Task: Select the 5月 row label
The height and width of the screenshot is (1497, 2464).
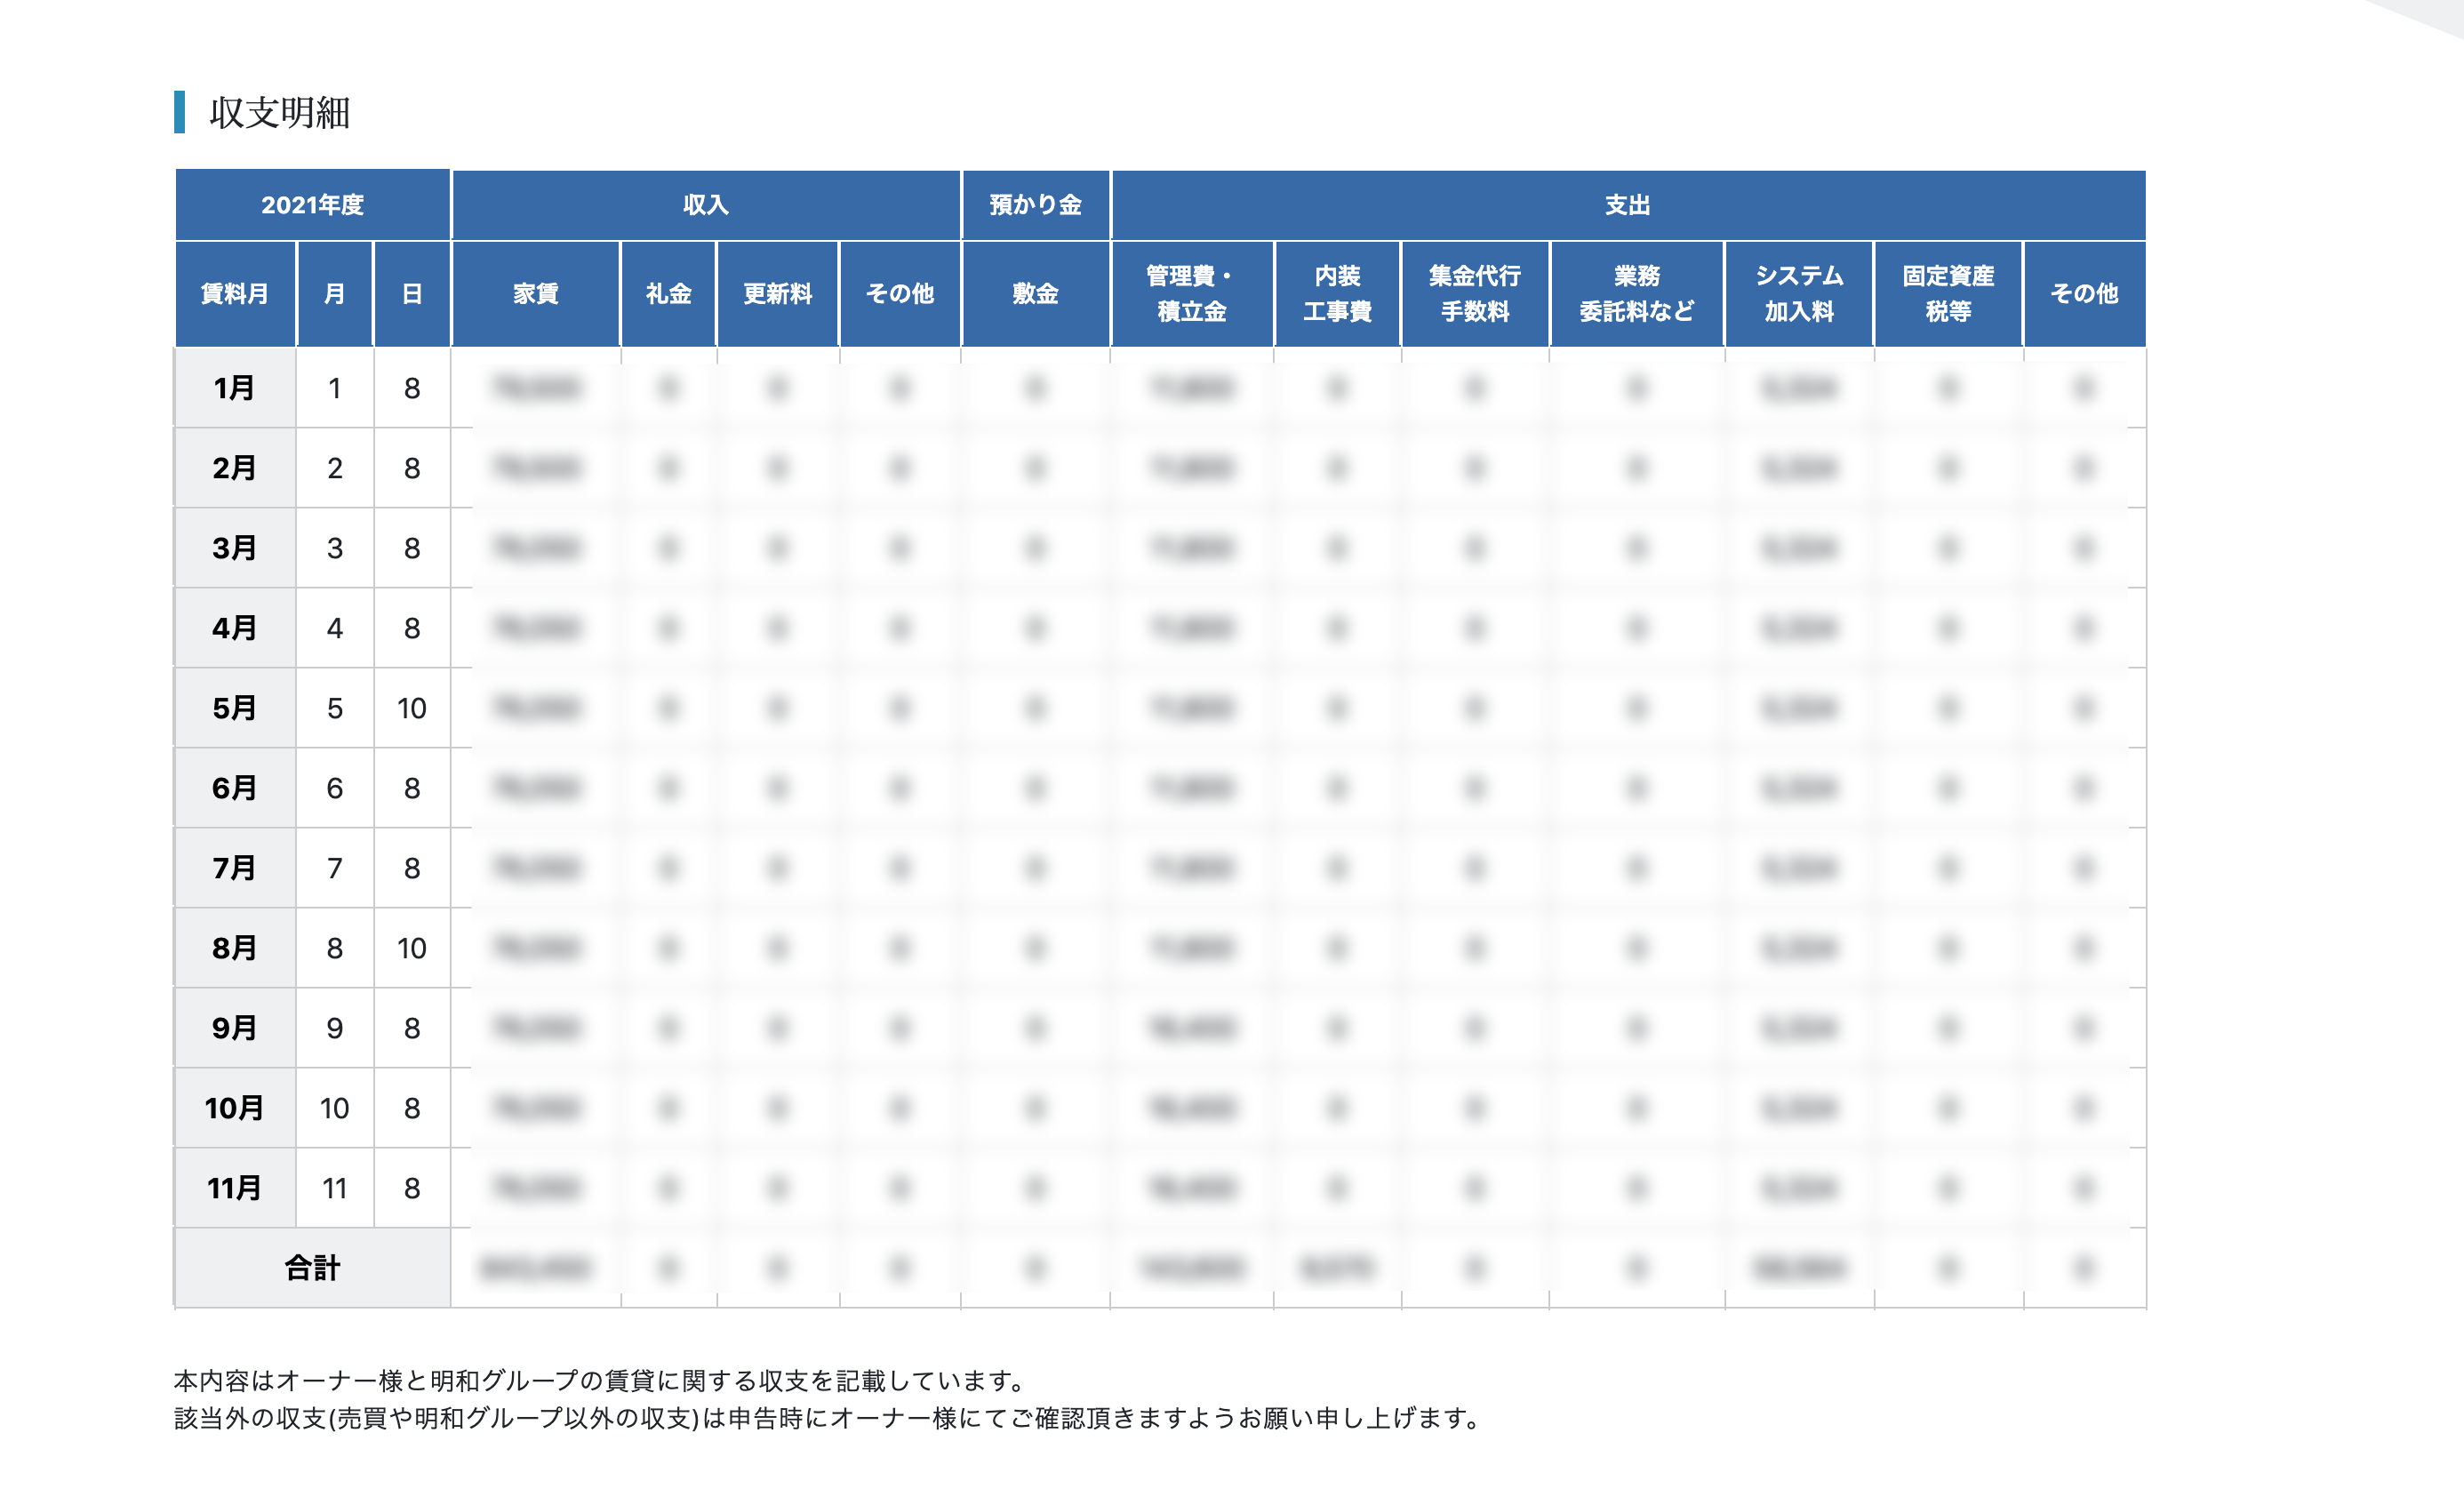Action: [234, 708]
